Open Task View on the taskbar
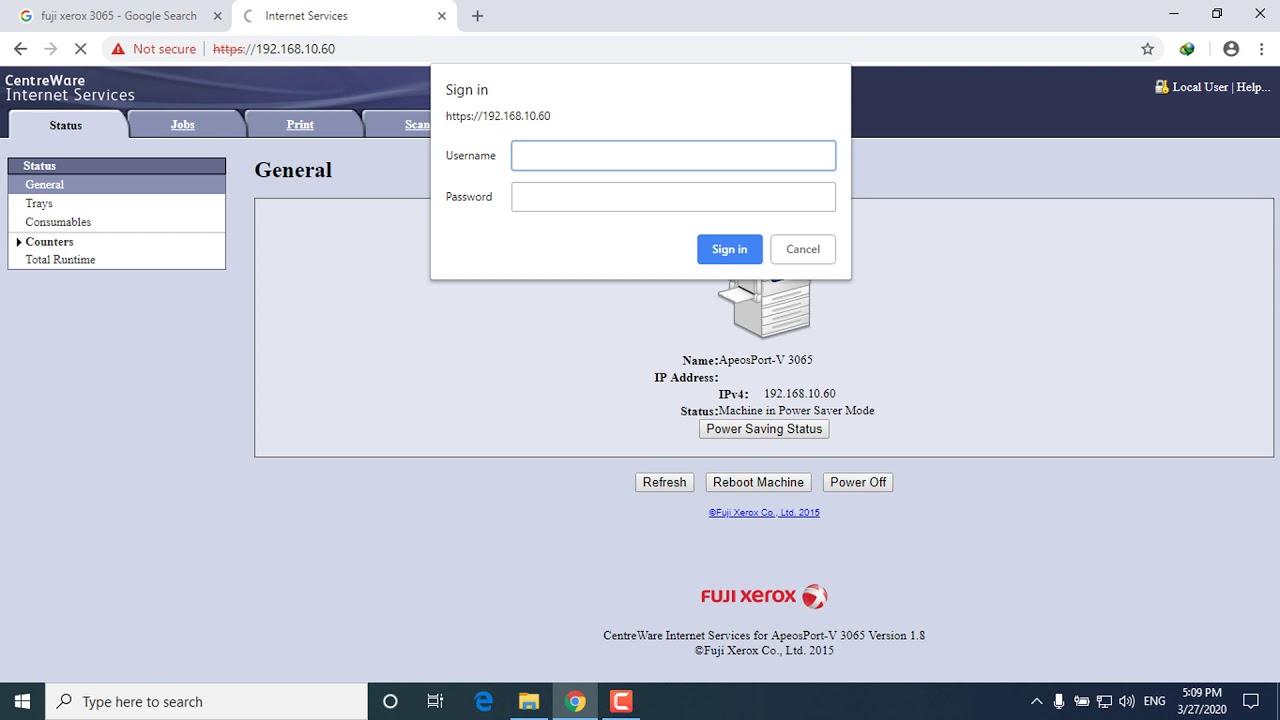 435,701
